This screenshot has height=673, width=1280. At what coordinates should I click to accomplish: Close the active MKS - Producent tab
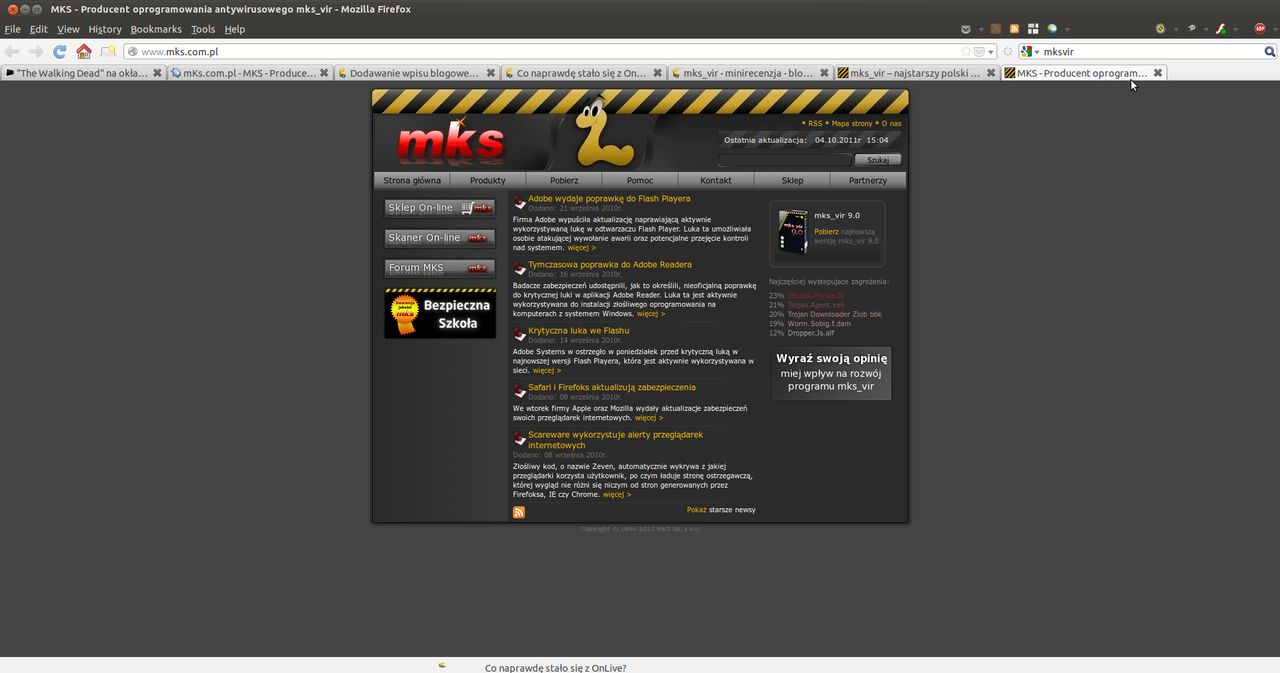(x=1158, y=73)
